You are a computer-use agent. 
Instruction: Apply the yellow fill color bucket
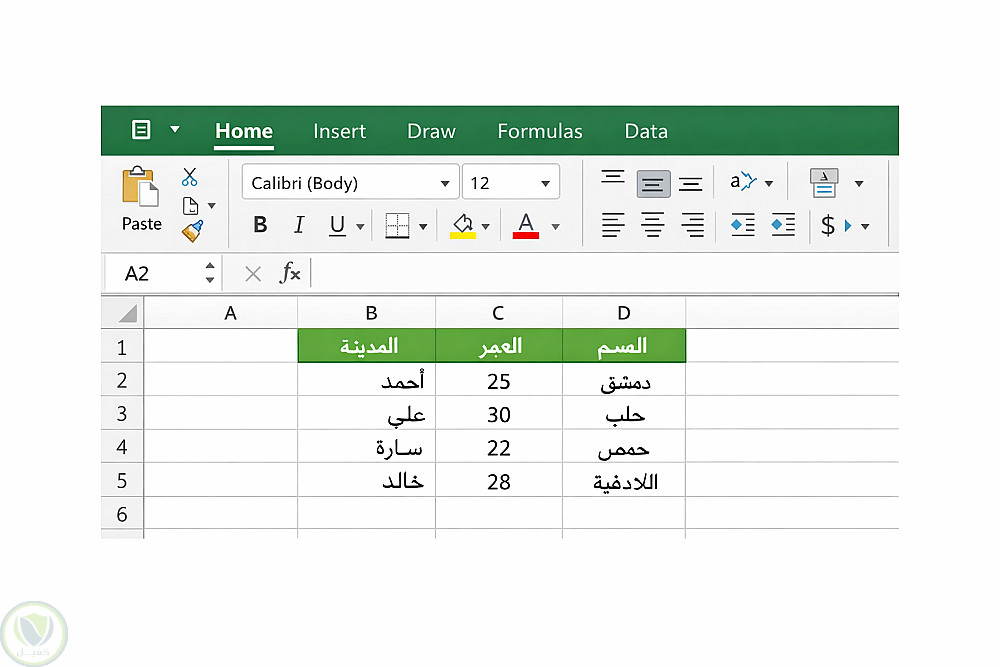point(462,225)
